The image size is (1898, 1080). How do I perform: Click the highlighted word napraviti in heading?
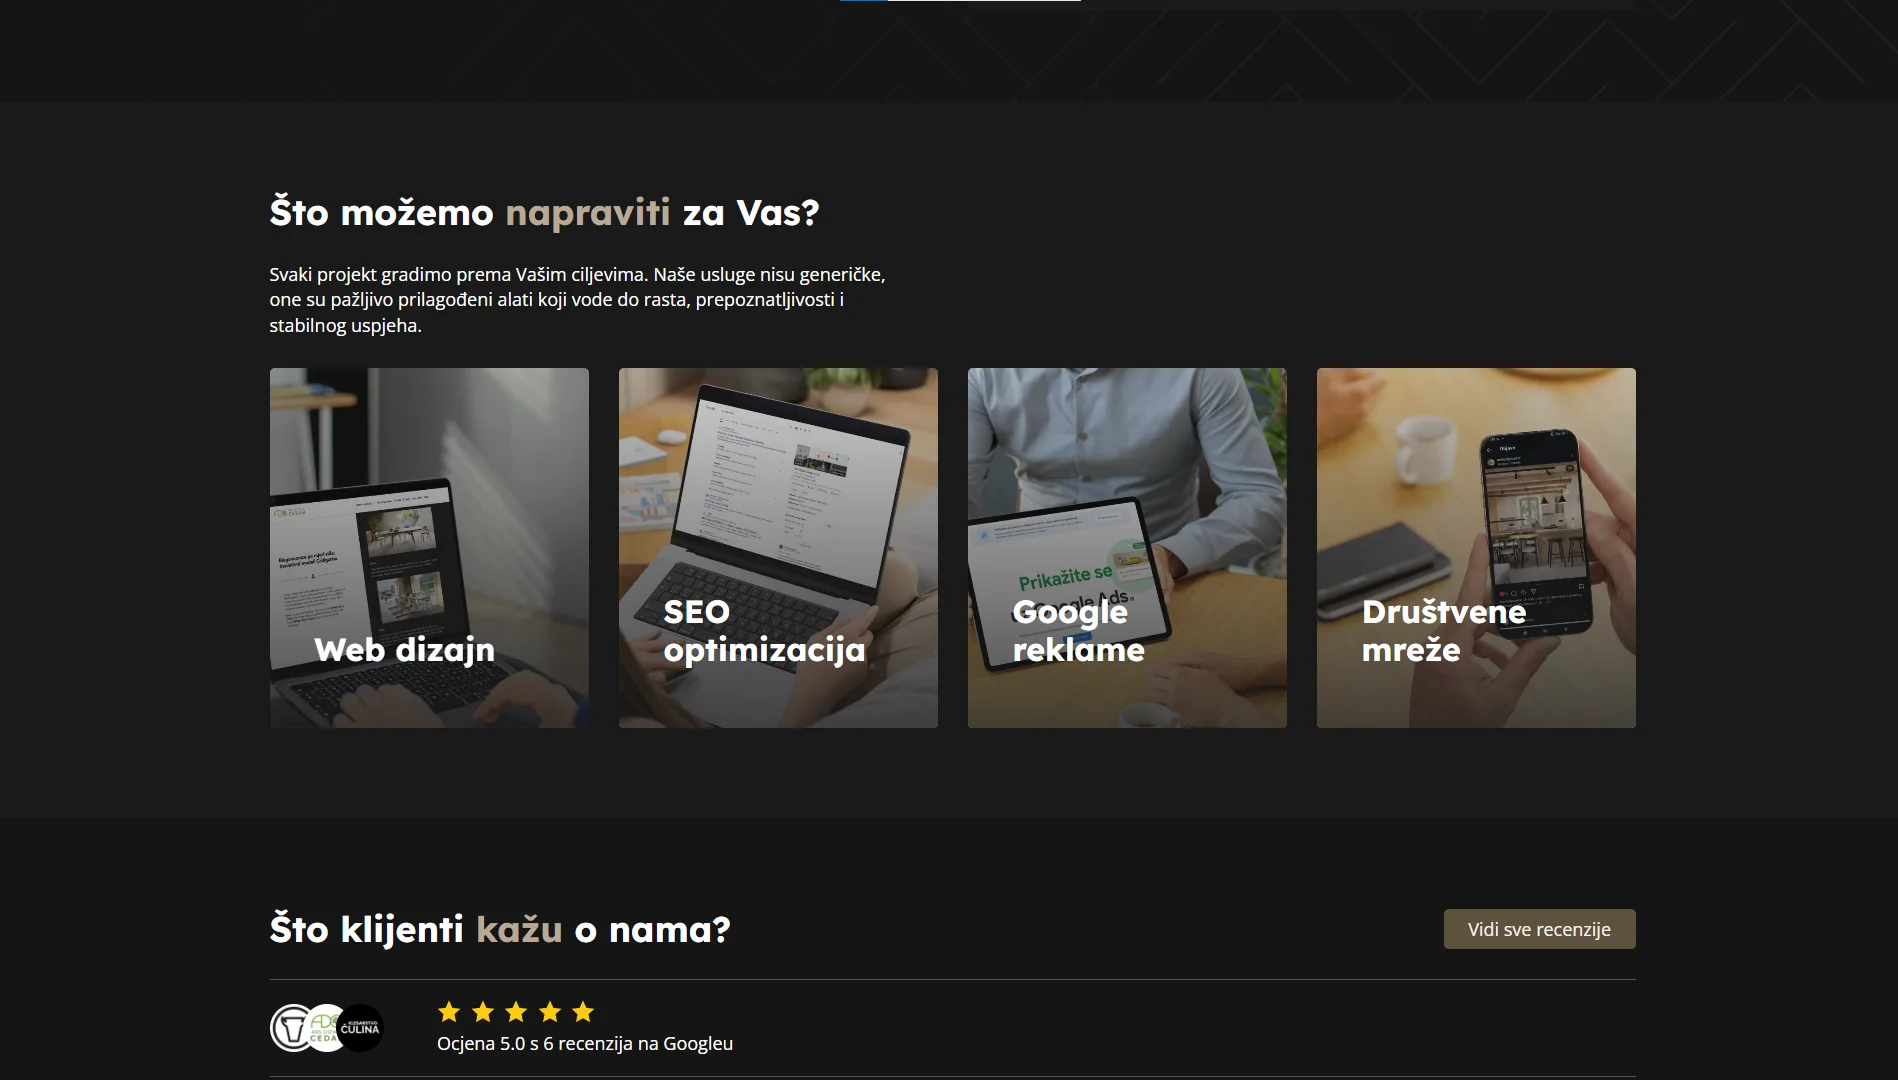pyautogui.click(x=588, y=212)
